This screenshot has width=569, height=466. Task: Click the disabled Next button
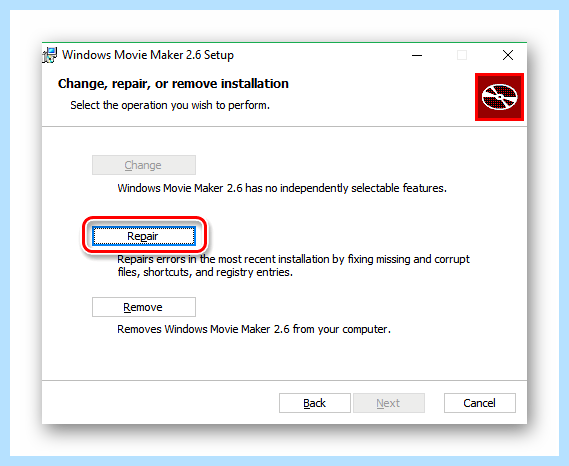389,403
